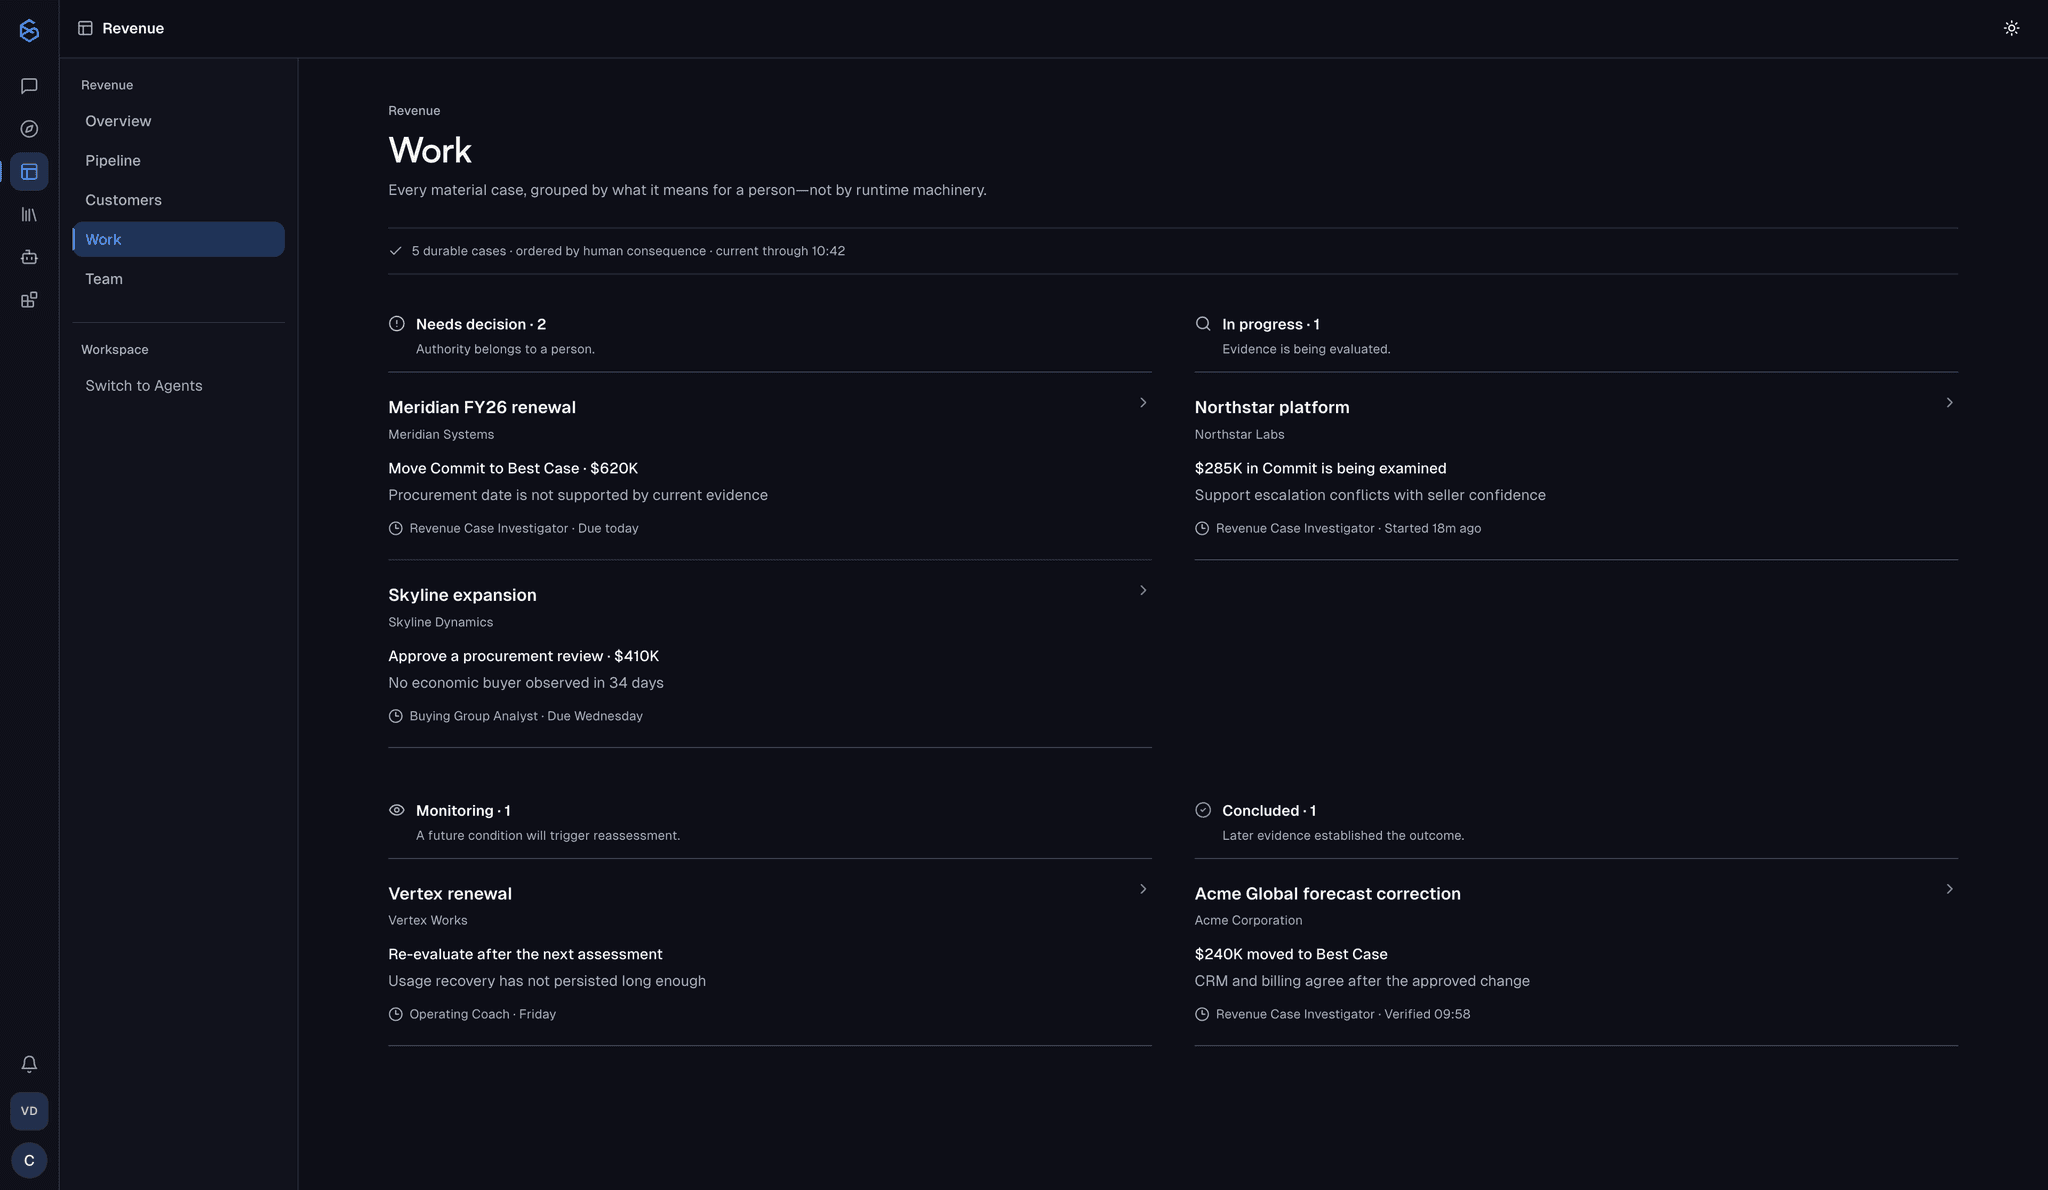
Task: Select Work sidebar item
Action: 178,240
